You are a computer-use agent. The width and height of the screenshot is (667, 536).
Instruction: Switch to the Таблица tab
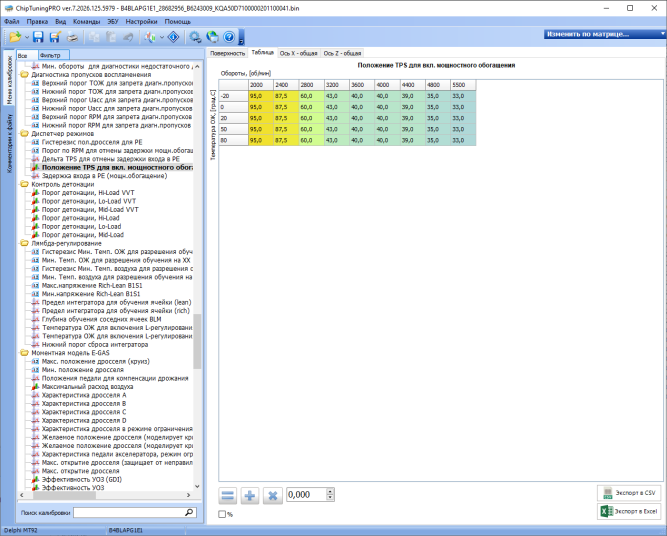262,52
